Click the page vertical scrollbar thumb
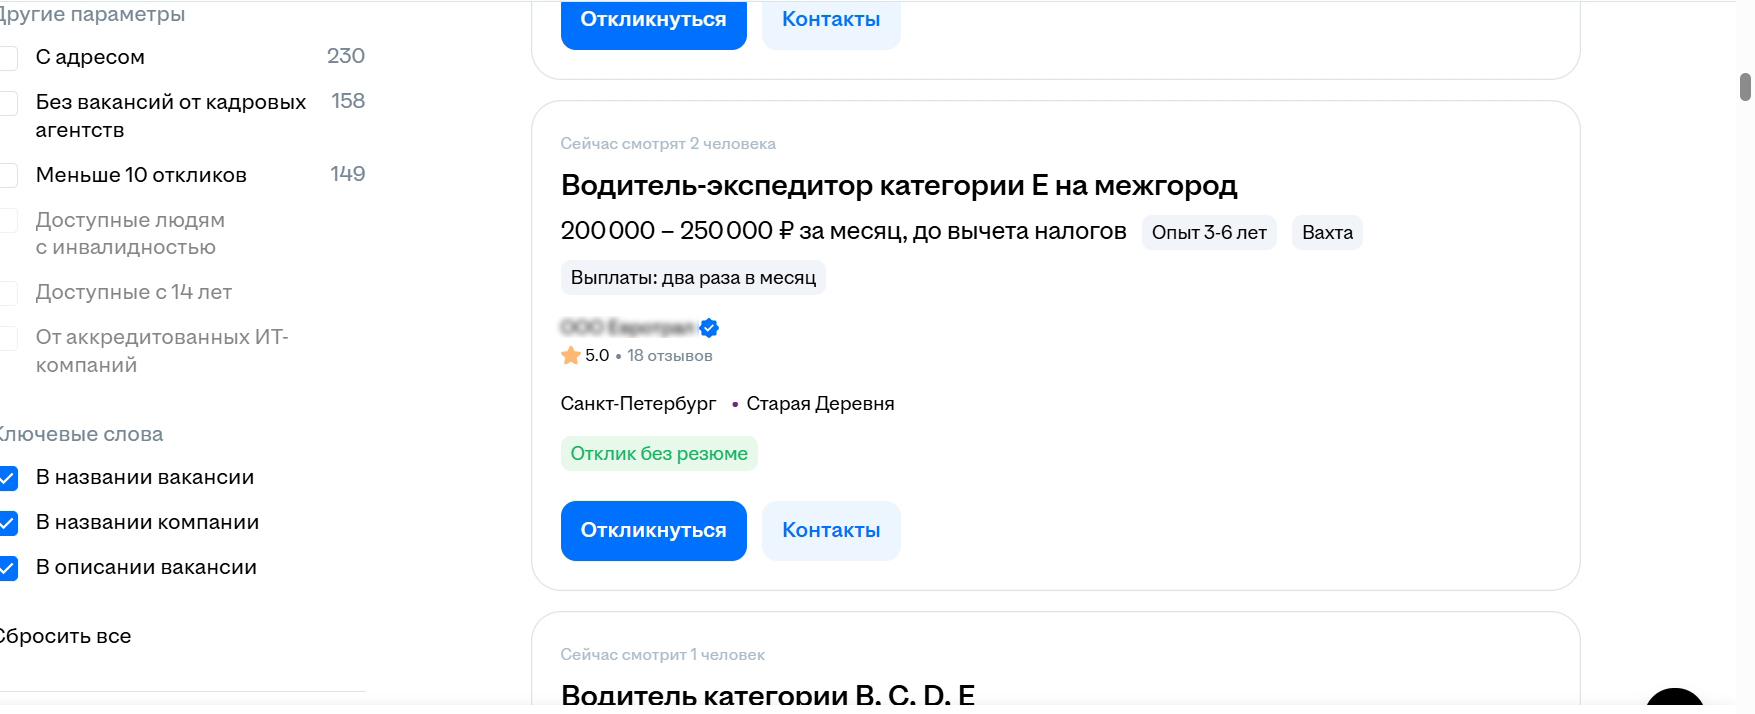Image resolution: width=1755 pixels, height=714 pixels. coord(1745,87)
